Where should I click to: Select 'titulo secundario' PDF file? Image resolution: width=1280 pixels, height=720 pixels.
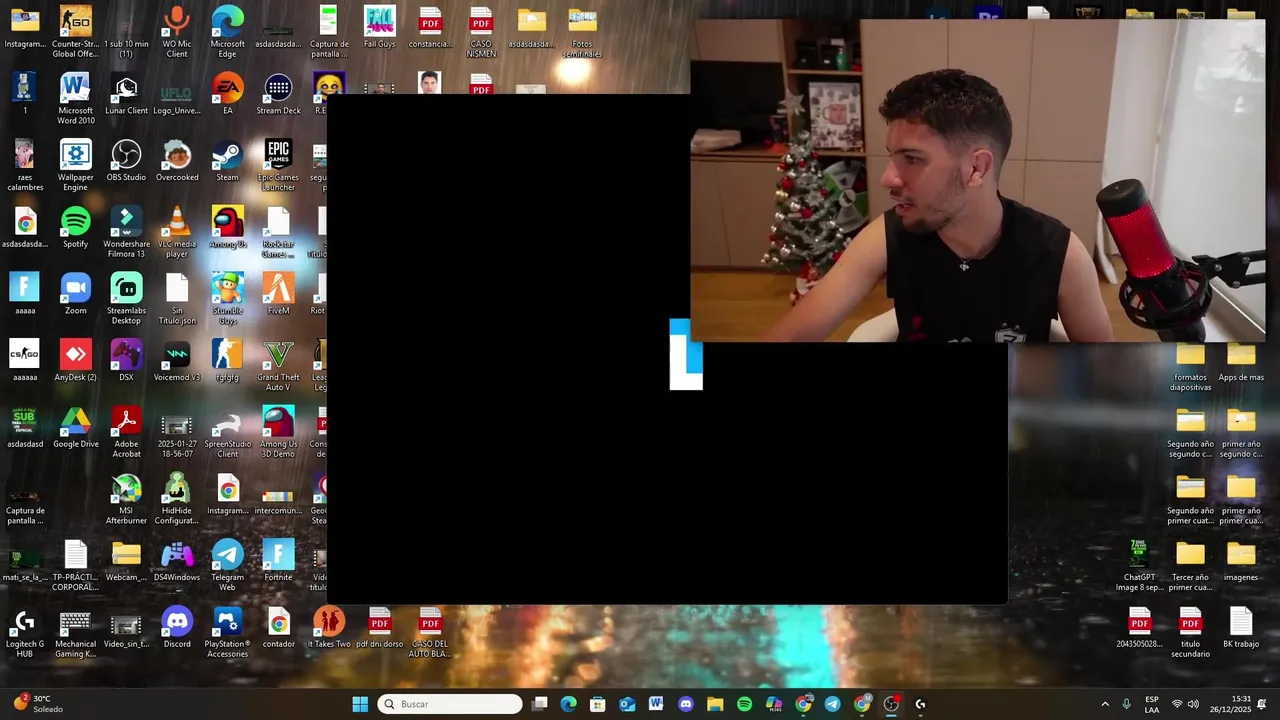[1190, 632]
